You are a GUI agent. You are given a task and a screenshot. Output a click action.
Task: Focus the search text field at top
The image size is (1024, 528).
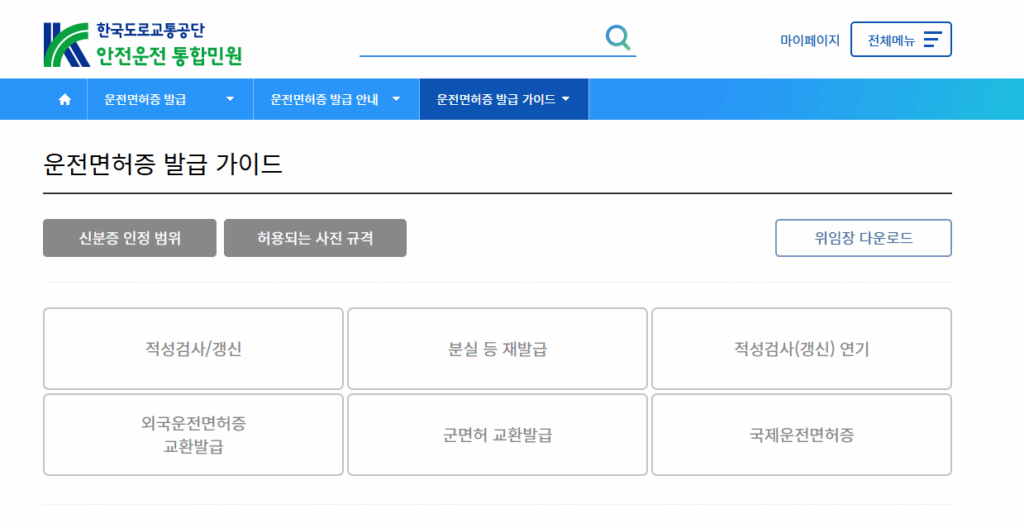[x=480, y=39]
